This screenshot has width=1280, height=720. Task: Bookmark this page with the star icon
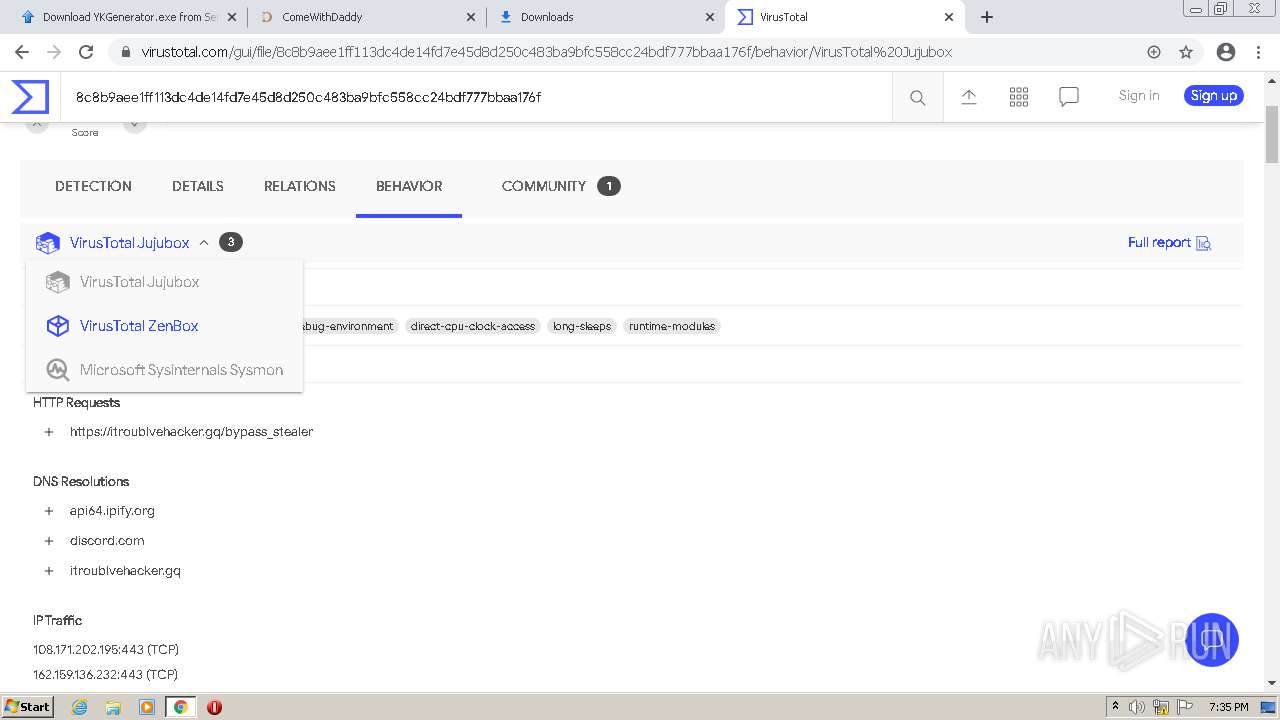[1186, 52]
